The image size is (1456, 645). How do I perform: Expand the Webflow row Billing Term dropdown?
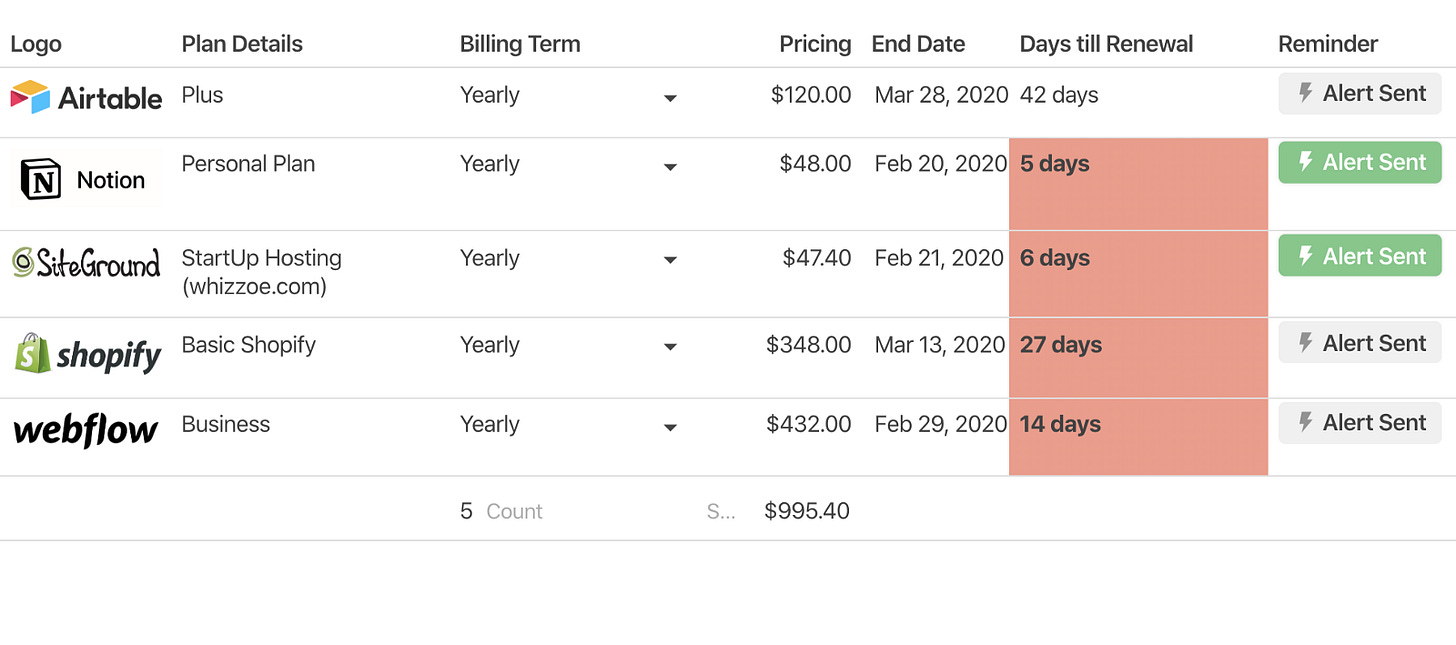point(670,427)
